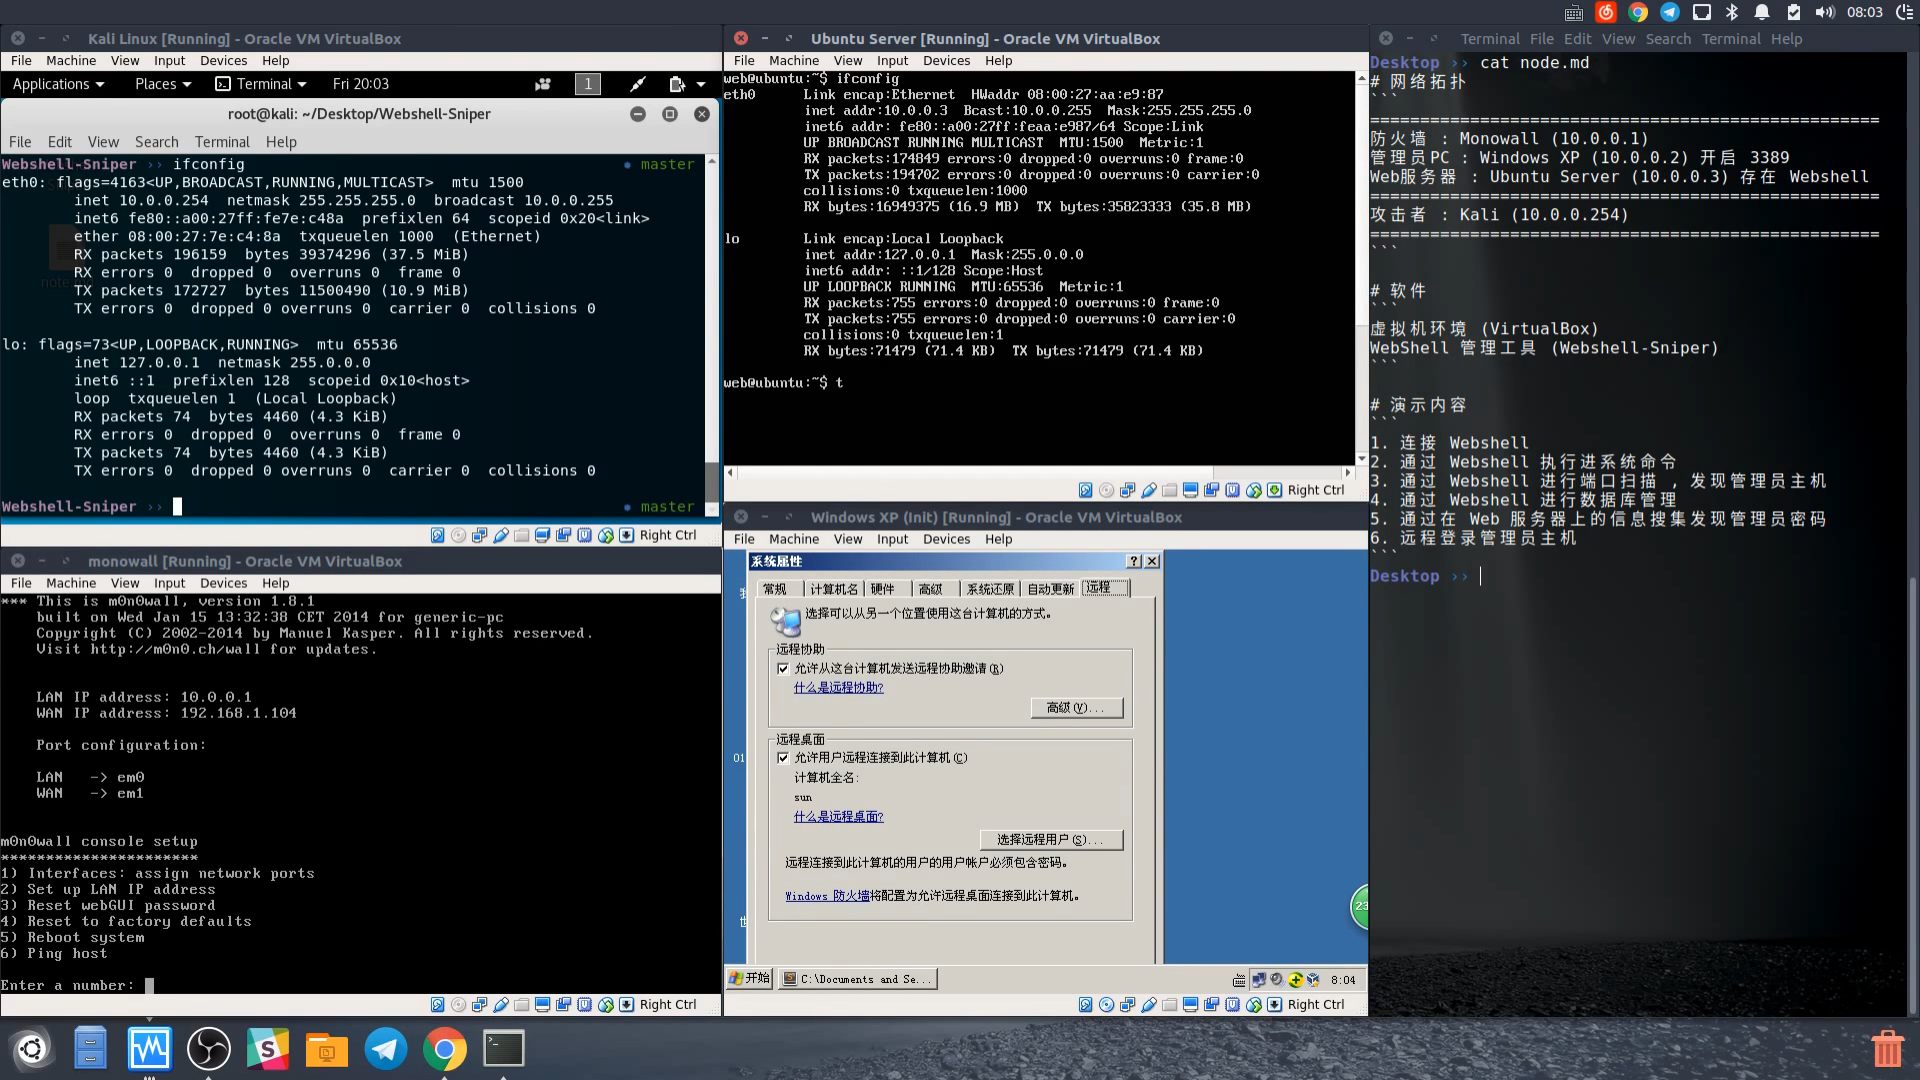Select Applications menu in Kali Linux desktop
The image size is (1920, 1080).
(53, 83)
